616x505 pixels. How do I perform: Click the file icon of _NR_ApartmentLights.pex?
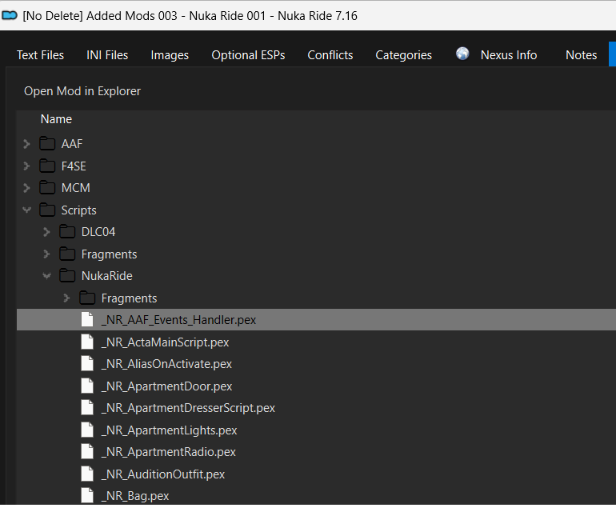(x=87, y=430)
